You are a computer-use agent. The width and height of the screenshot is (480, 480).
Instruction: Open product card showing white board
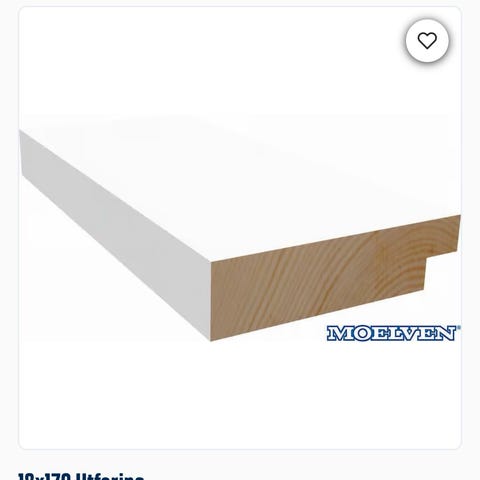click(240, 228)
